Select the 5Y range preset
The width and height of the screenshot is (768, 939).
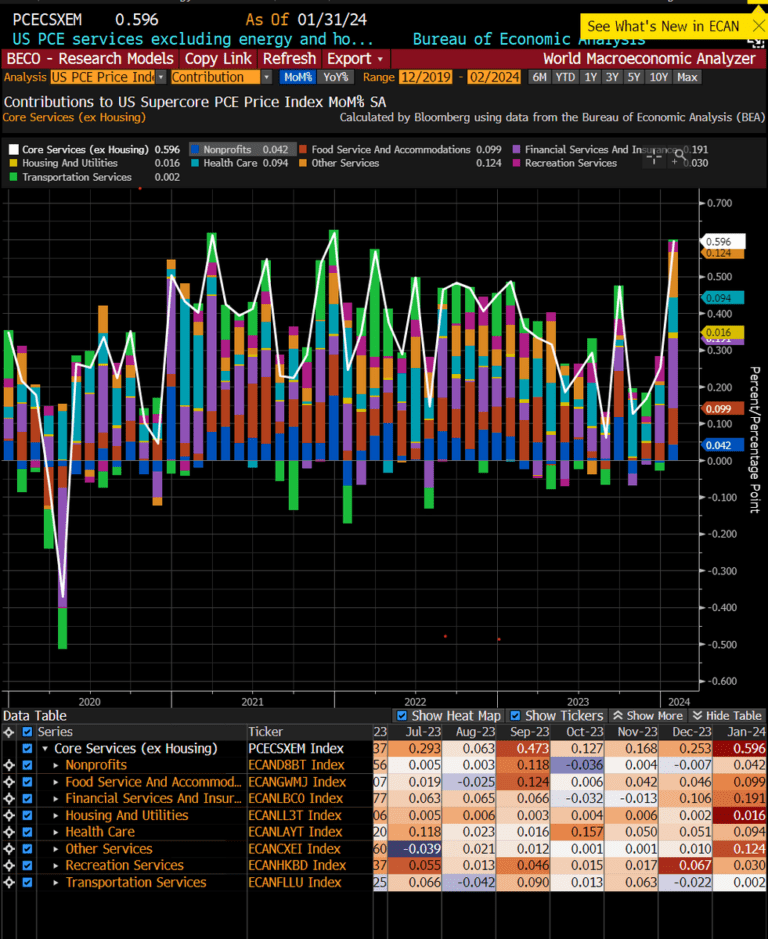click(x=634, y=77)
